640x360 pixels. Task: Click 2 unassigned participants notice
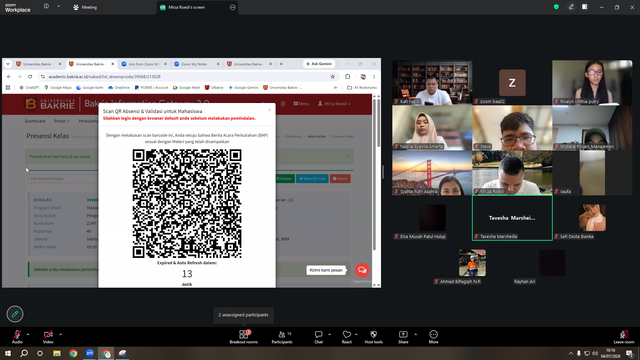[243, 315]
